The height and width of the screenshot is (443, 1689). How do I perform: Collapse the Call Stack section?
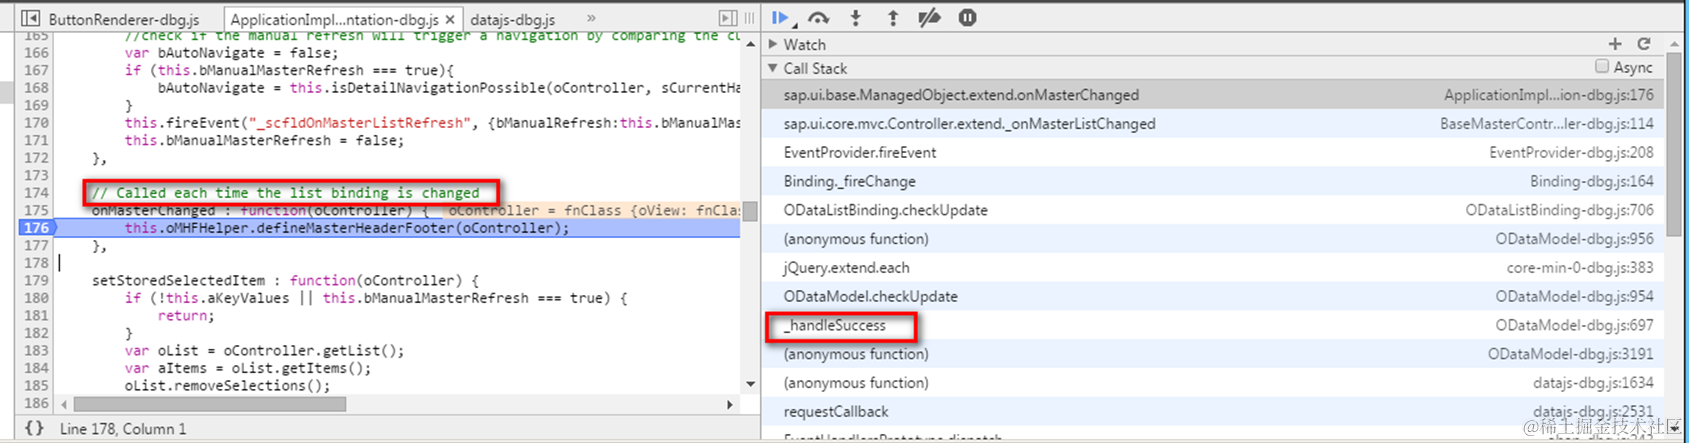773,68
